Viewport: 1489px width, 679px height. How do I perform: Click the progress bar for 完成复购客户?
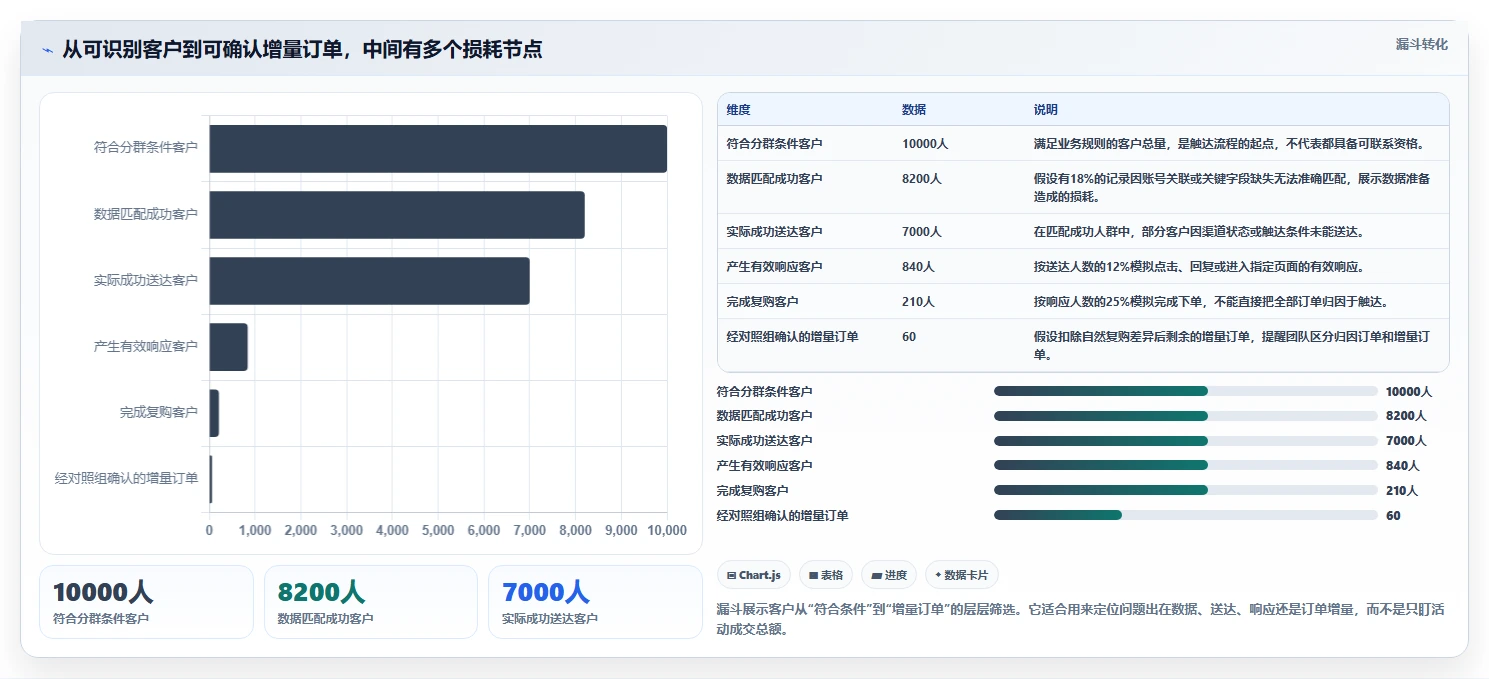click(x=1186, y=491)
